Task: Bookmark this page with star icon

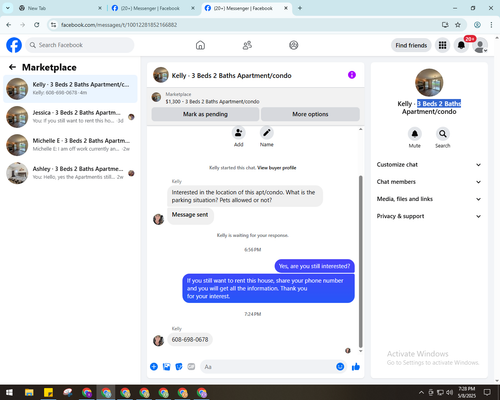Action: [458, 25]
